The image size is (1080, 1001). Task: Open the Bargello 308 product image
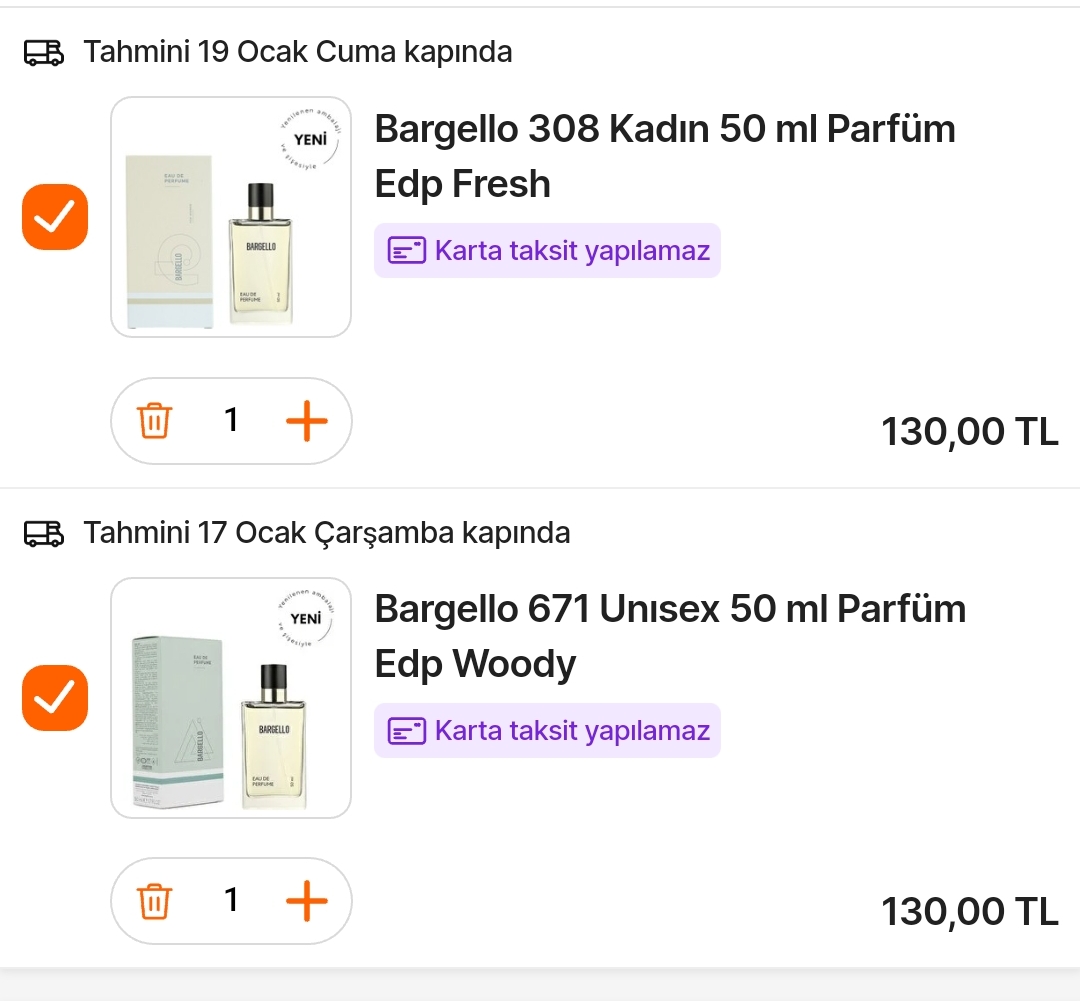[231, 217]
